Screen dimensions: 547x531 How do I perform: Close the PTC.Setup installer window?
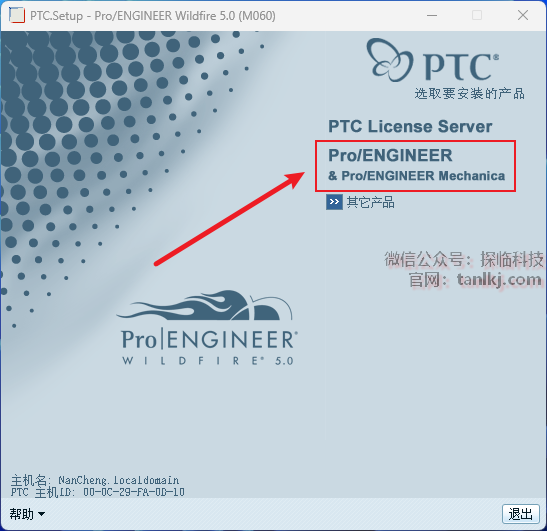tap(523, 15)
